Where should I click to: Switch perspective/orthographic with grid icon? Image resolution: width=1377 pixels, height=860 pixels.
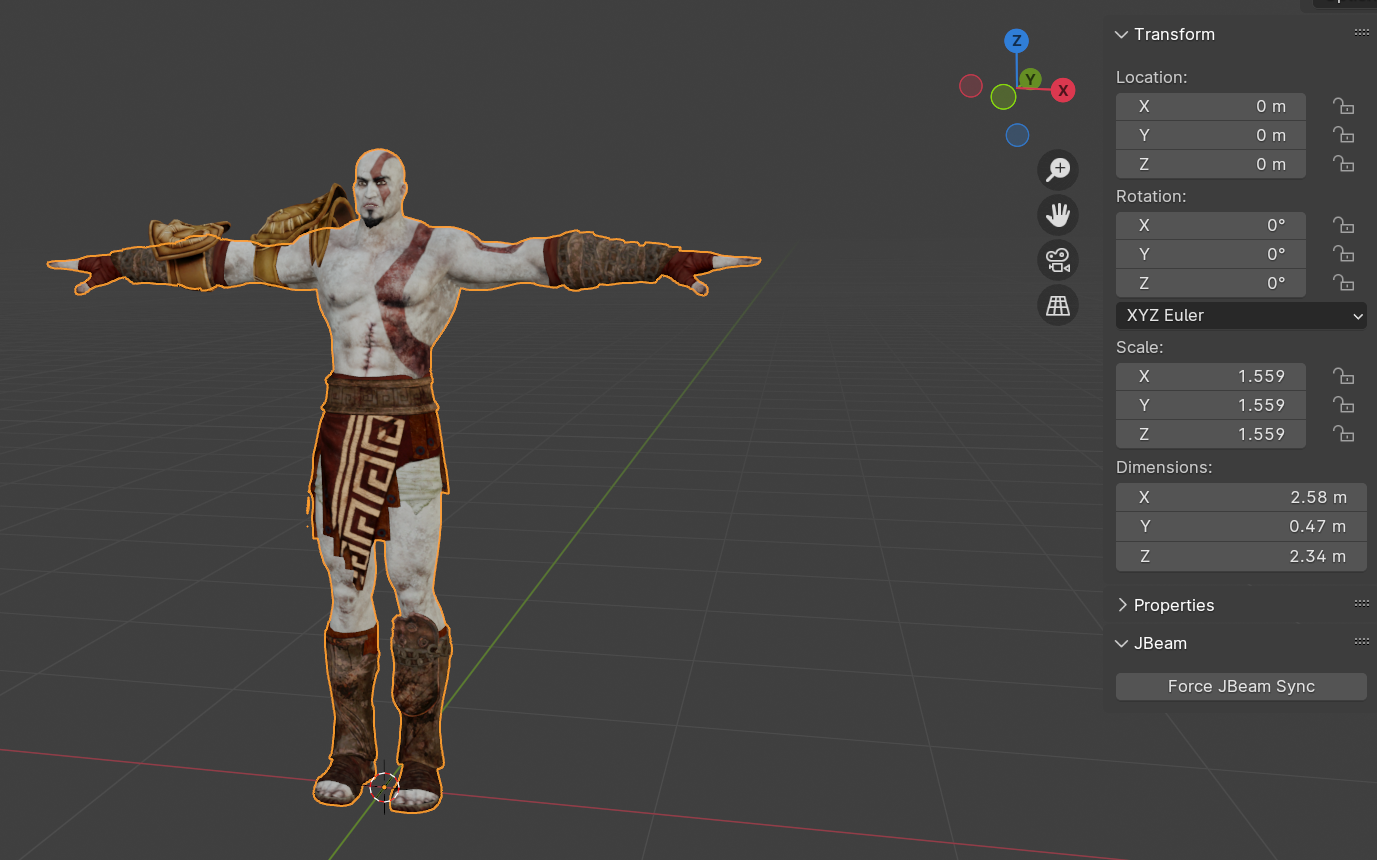(x=1058, y=305)
